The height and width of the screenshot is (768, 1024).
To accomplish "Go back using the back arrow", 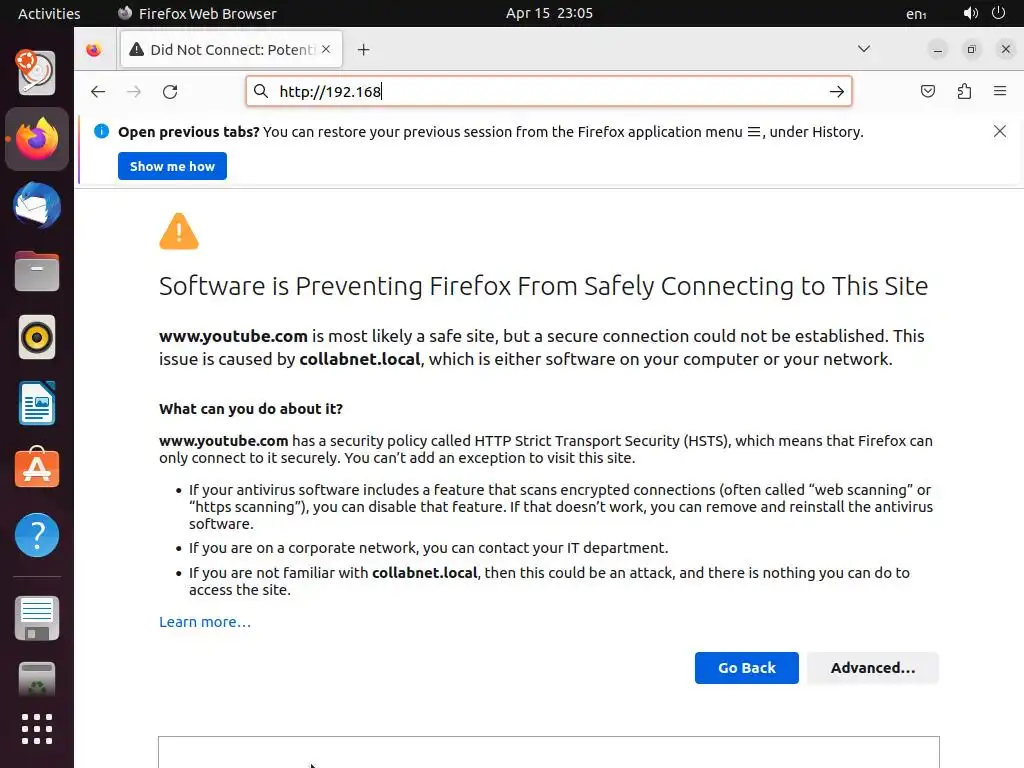I will pyautogui.click(x=97, y=92).
